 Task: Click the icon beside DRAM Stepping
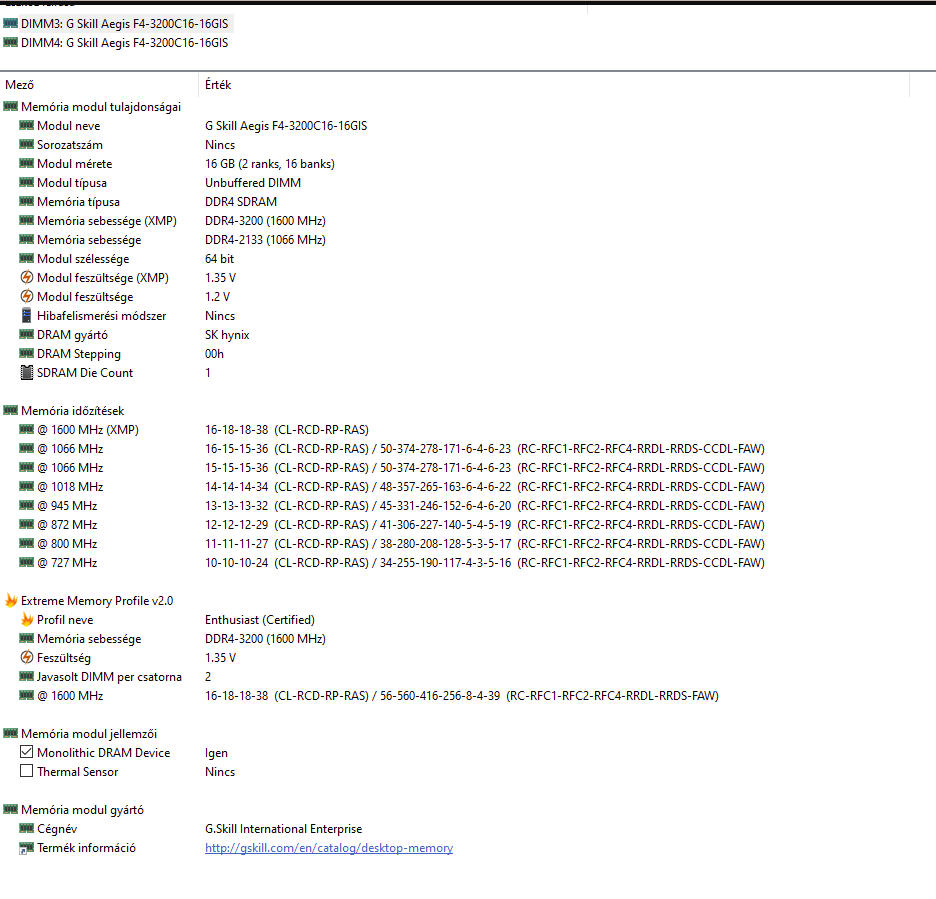tap(26, 353)
